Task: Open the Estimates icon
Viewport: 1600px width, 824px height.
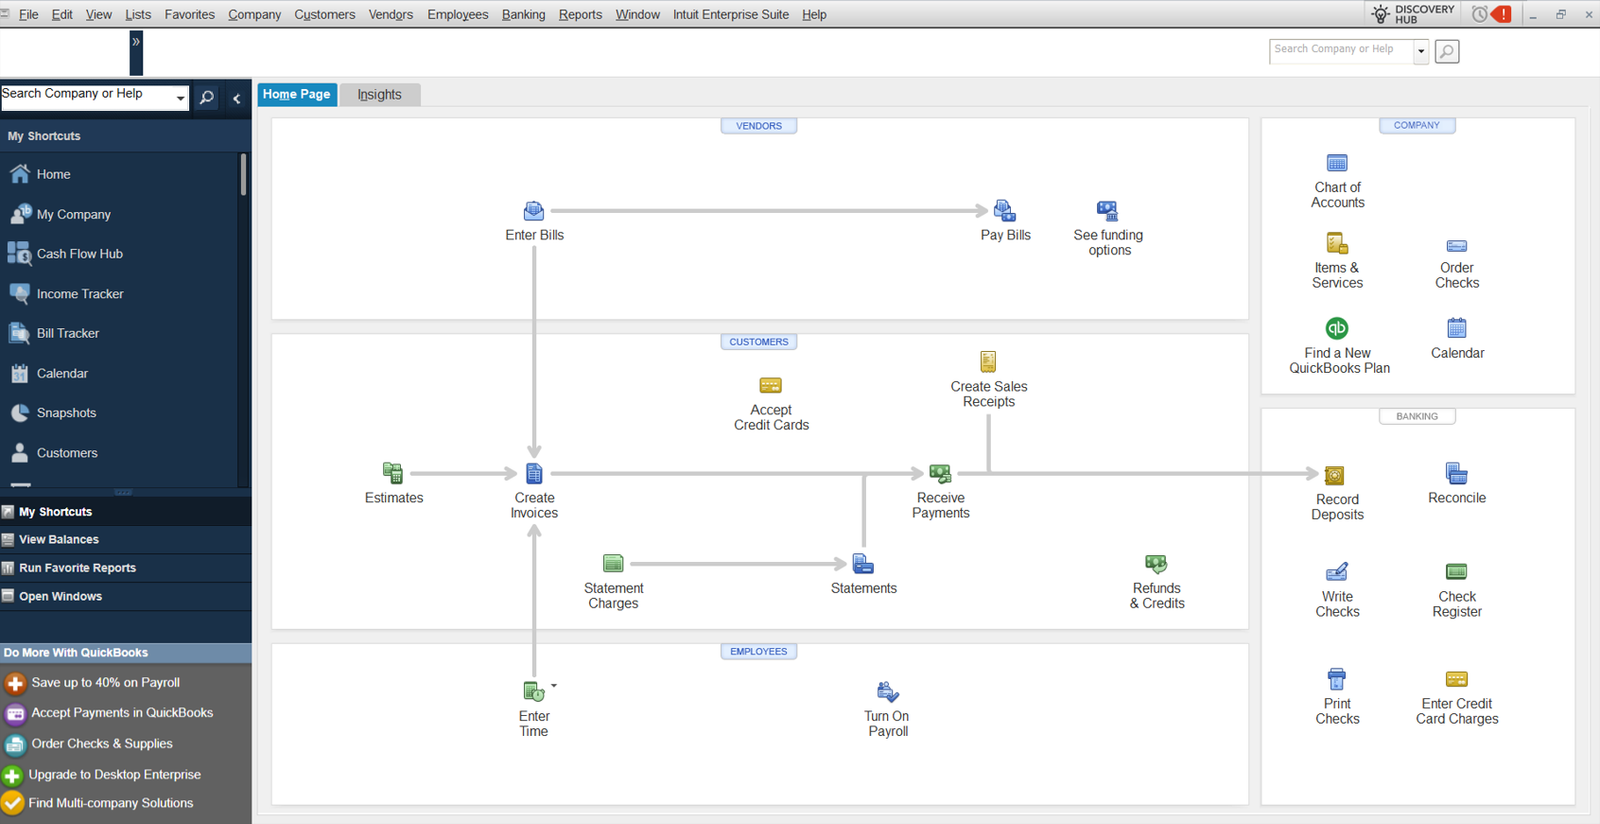Action: (393, 473)
